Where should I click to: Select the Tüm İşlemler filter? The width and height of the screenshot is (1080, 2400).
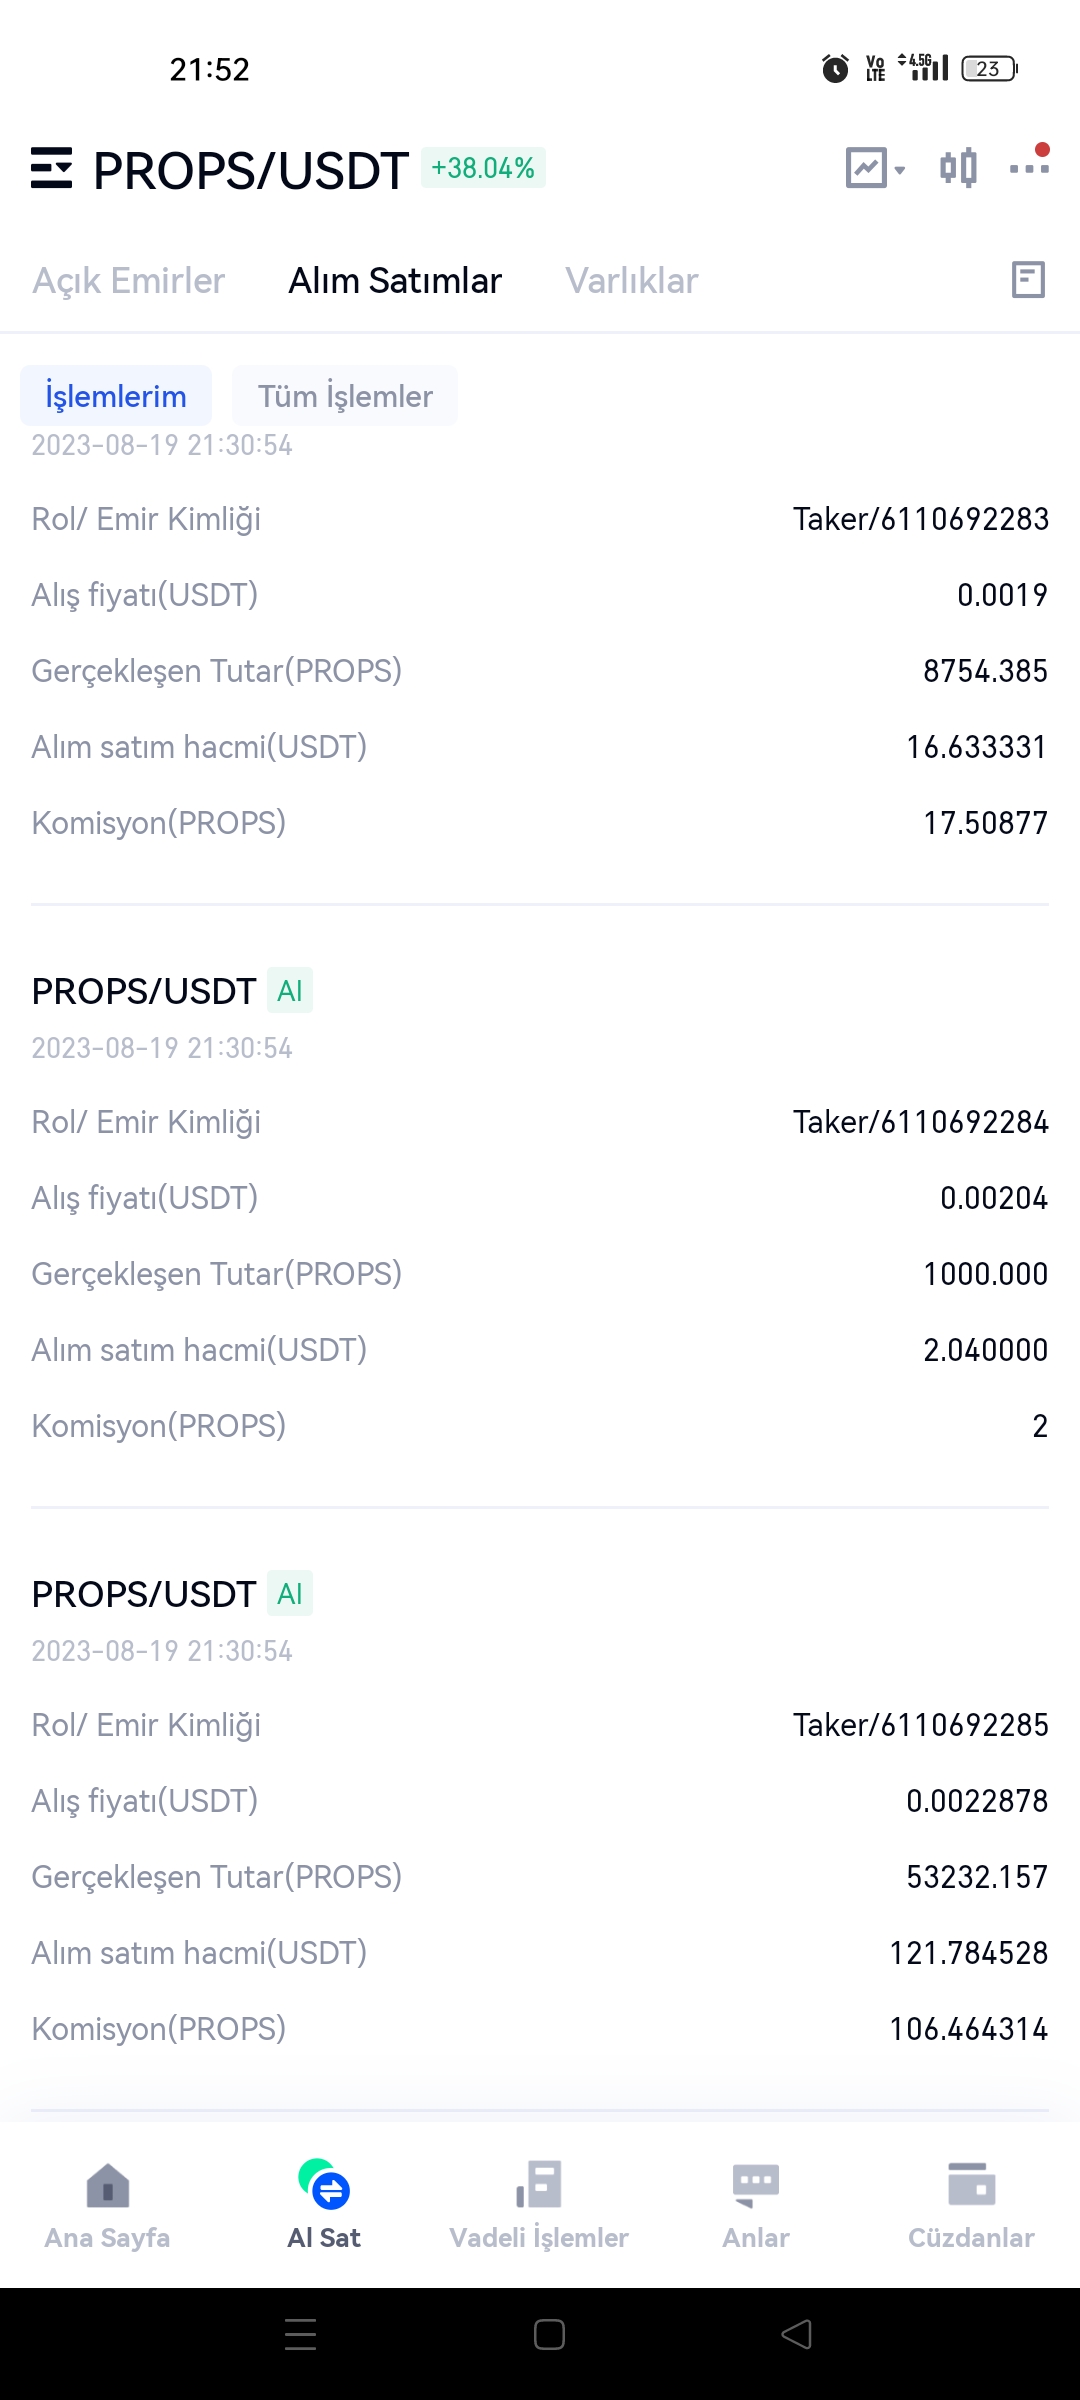(345, 396)
